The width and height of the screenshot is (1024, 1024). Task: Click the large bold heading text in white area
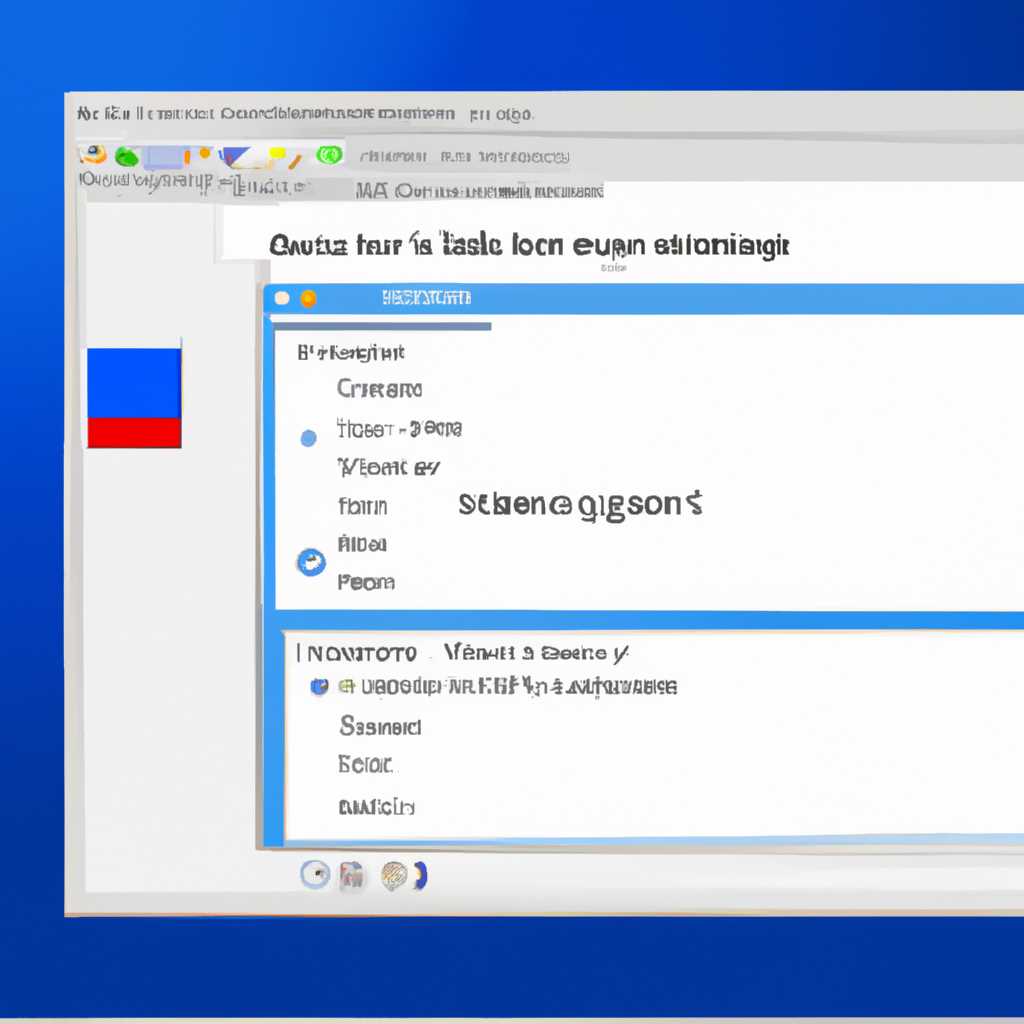(529, 245)
